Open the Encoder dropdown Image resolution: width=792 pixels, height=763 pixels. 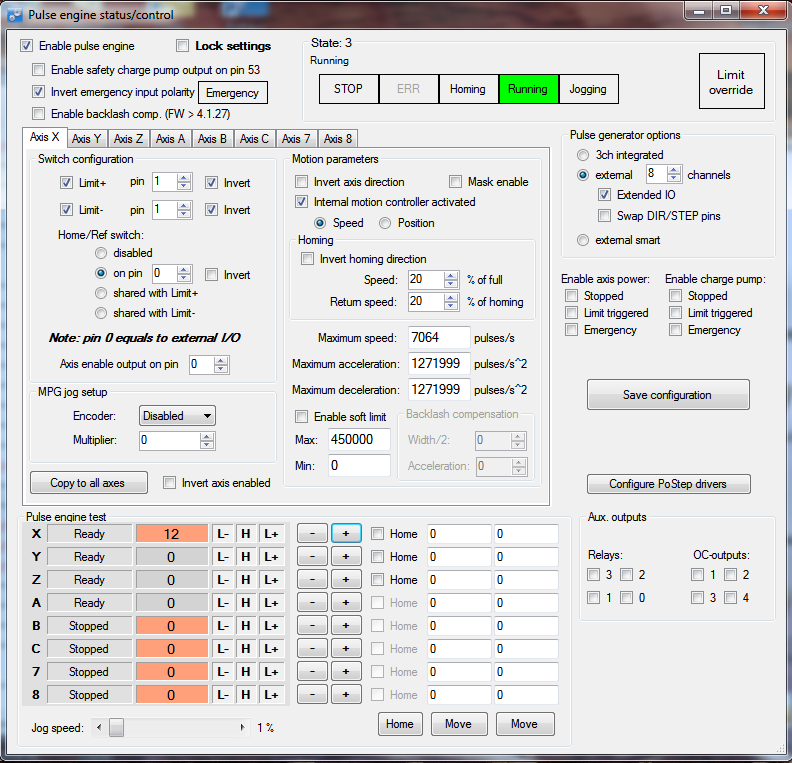(178, 415)
